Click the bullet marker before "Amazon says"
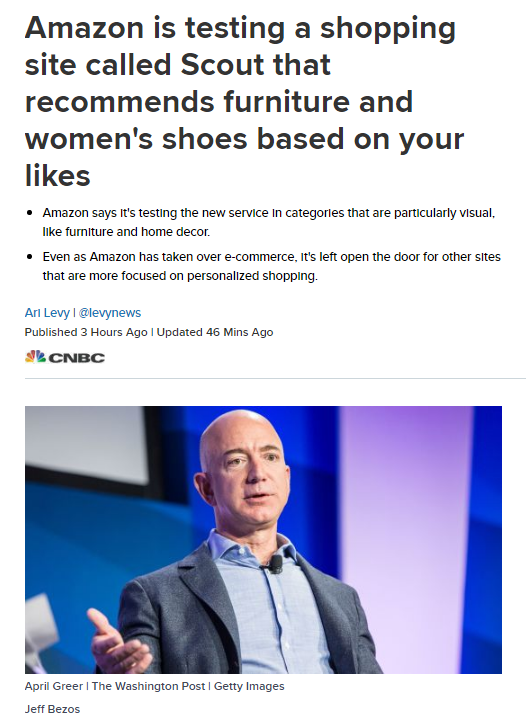The image size is (526, 725). [x=30, y=213]
